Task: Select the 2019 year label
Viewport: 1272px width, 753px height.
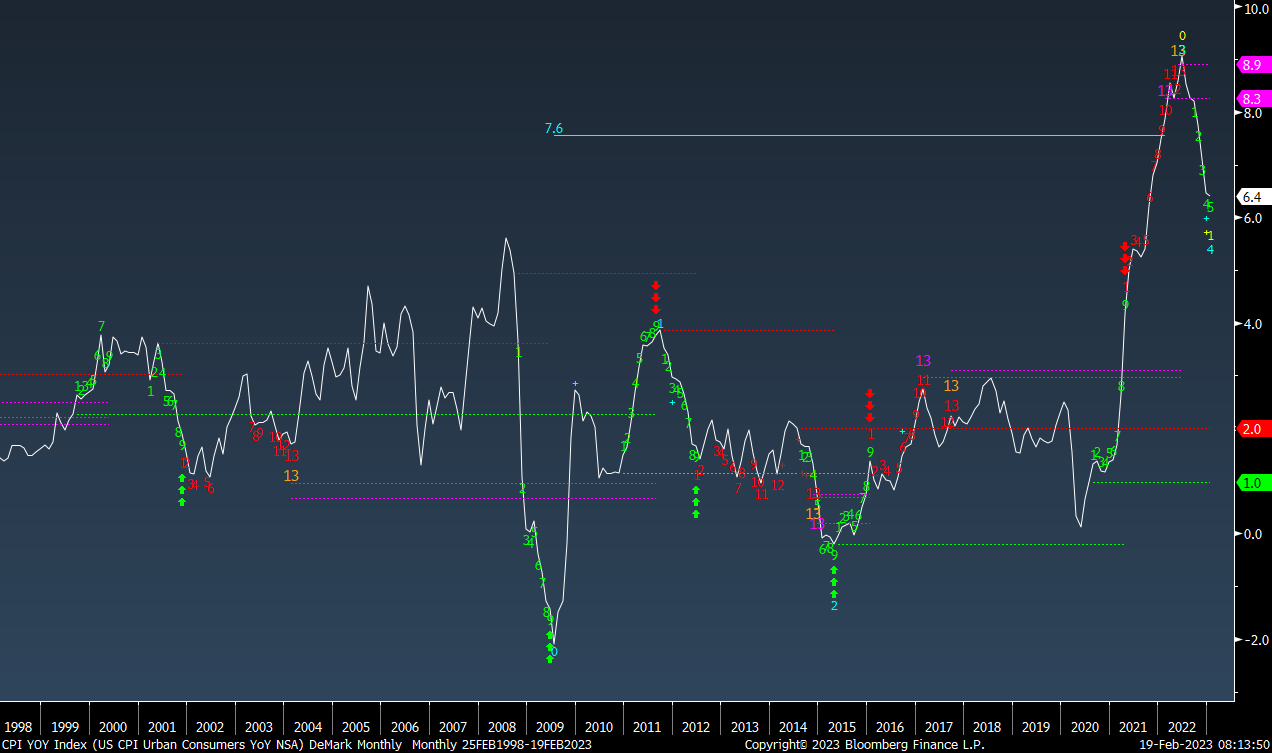Action: point(1035,727)
